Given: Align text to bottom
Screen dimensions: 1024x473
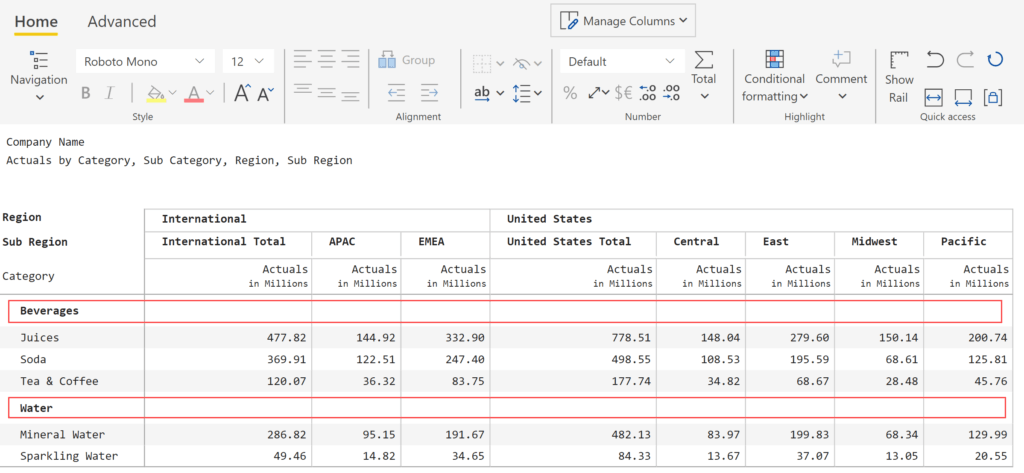Looking at the screenshot, I should click(350, 96).
